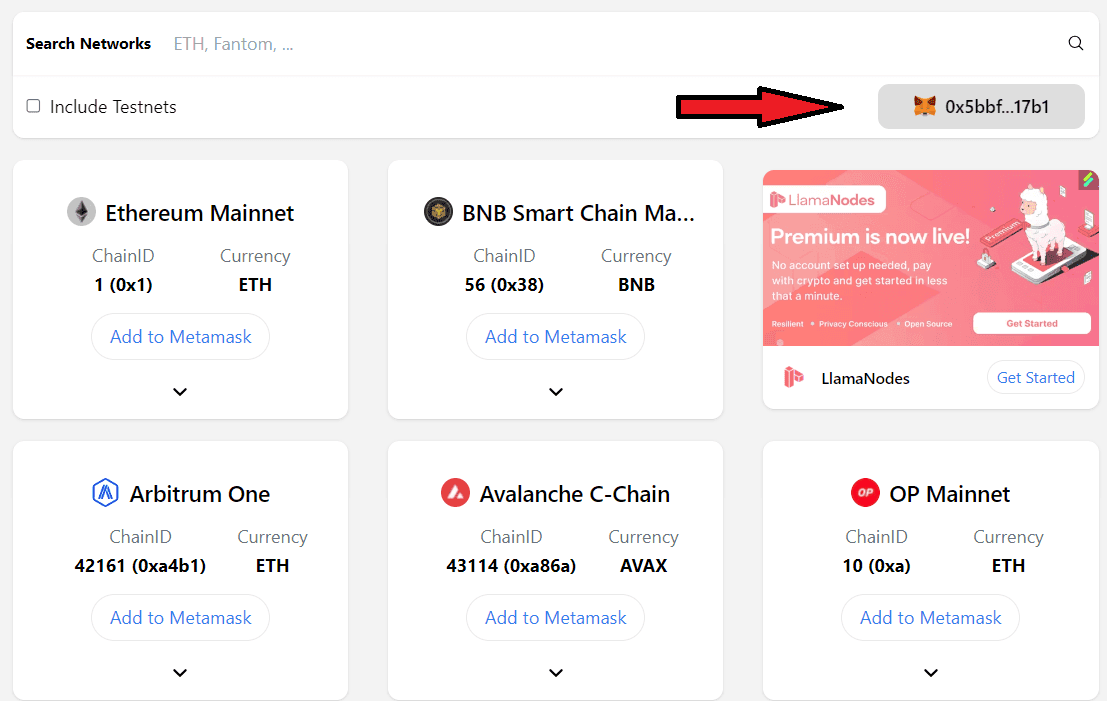
Task: Add Ethereum Mainnet to Metamask
Action: (180, 337)
